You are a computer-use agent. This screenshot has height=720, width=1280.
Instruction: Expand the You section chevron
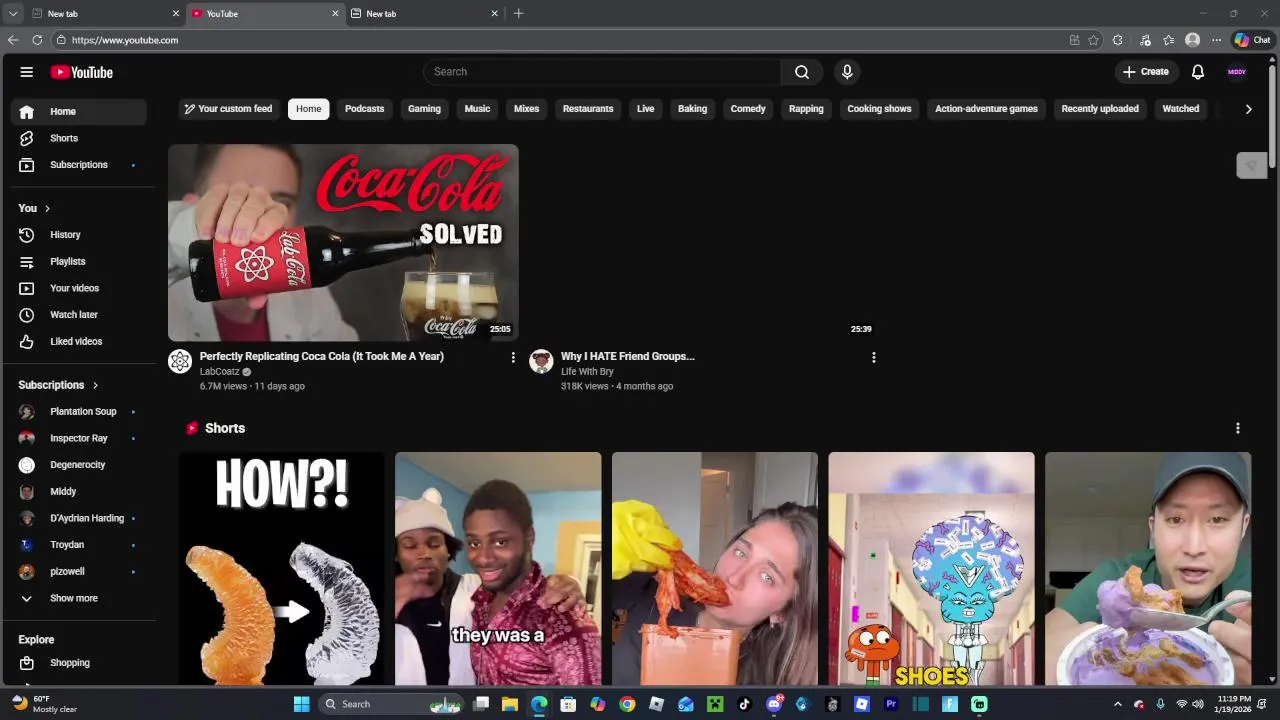click(x=47, y=209)
